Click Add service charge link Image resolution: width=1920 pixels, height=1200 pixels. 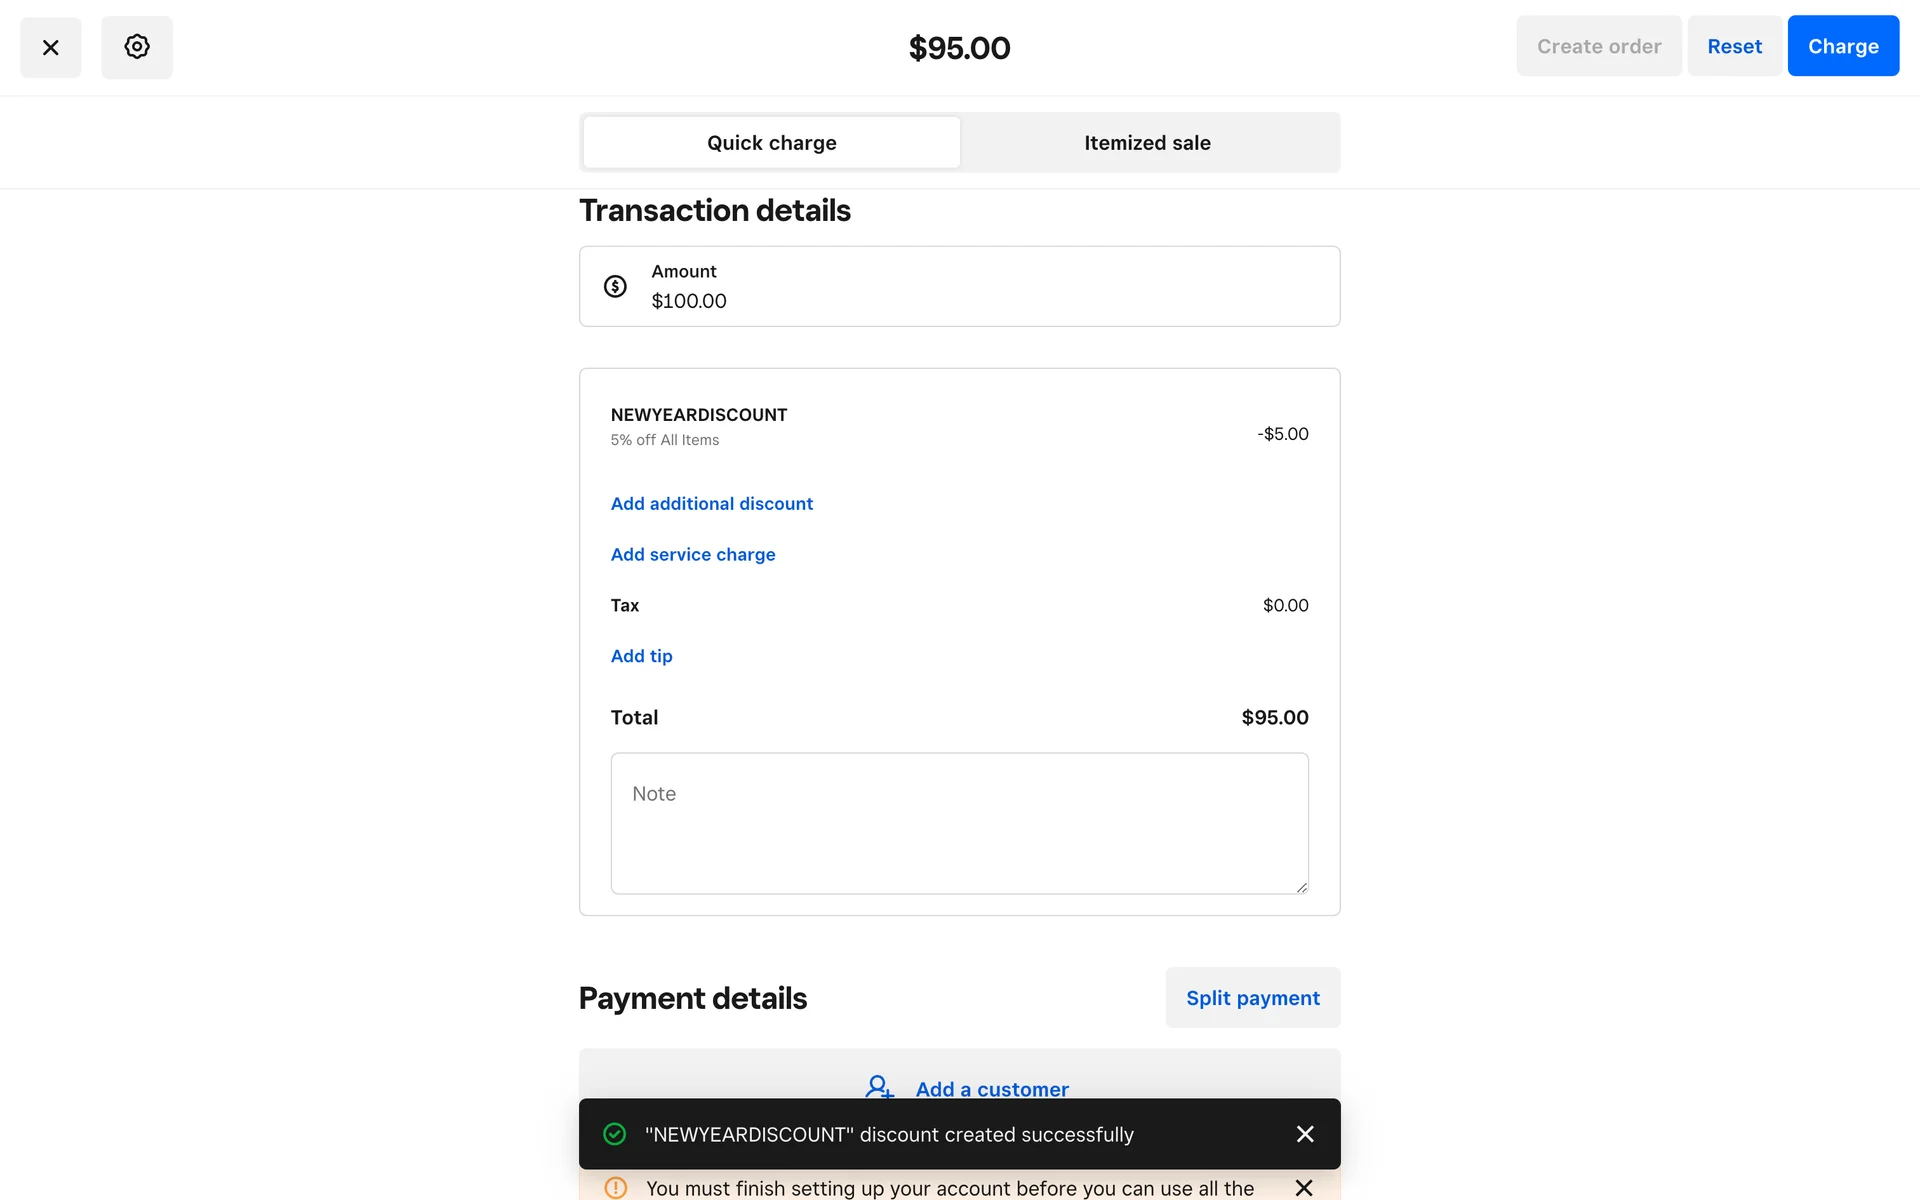click(x=693, y=555)
